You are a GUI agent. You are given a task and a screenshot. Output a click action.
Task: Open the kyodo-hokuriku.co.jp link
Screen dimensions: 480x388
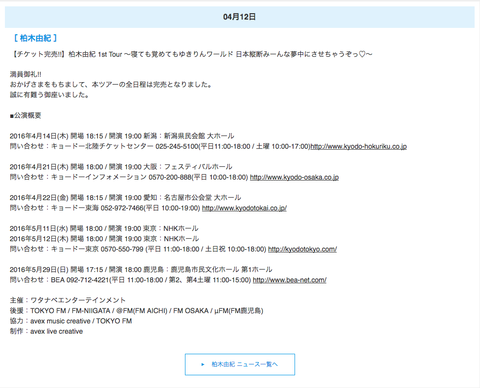coord(358,146)
